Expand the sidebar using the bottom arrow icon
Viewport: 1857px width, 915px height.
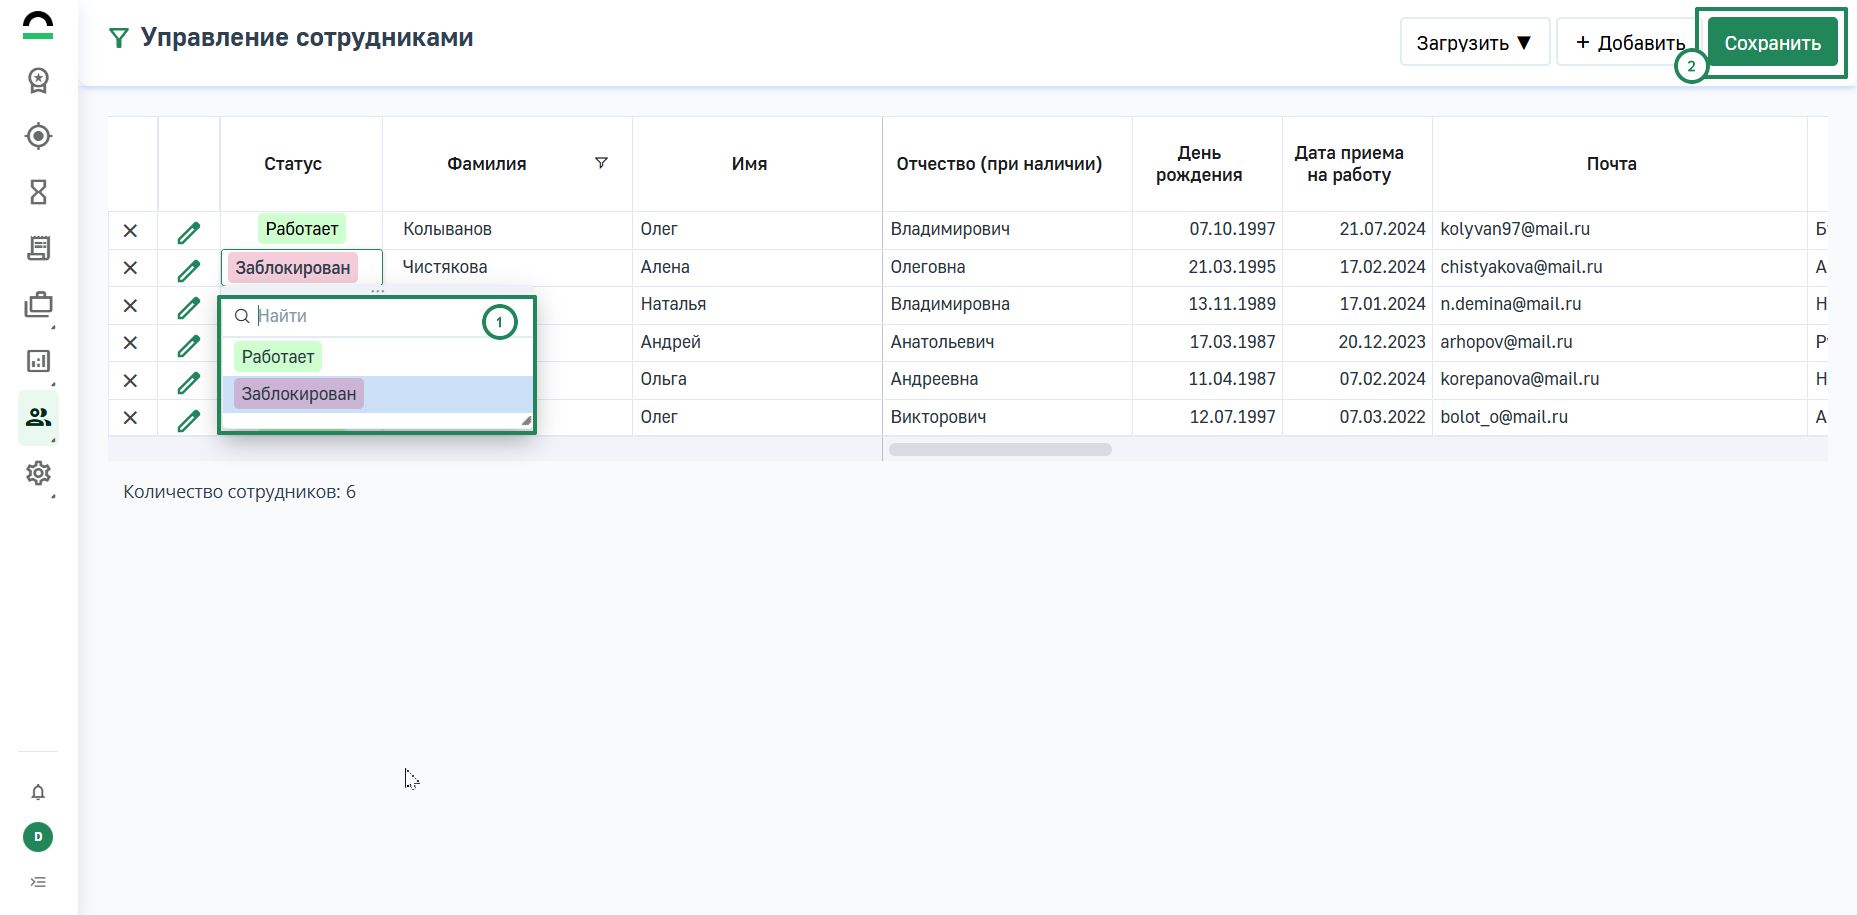[x=38, y=882]
